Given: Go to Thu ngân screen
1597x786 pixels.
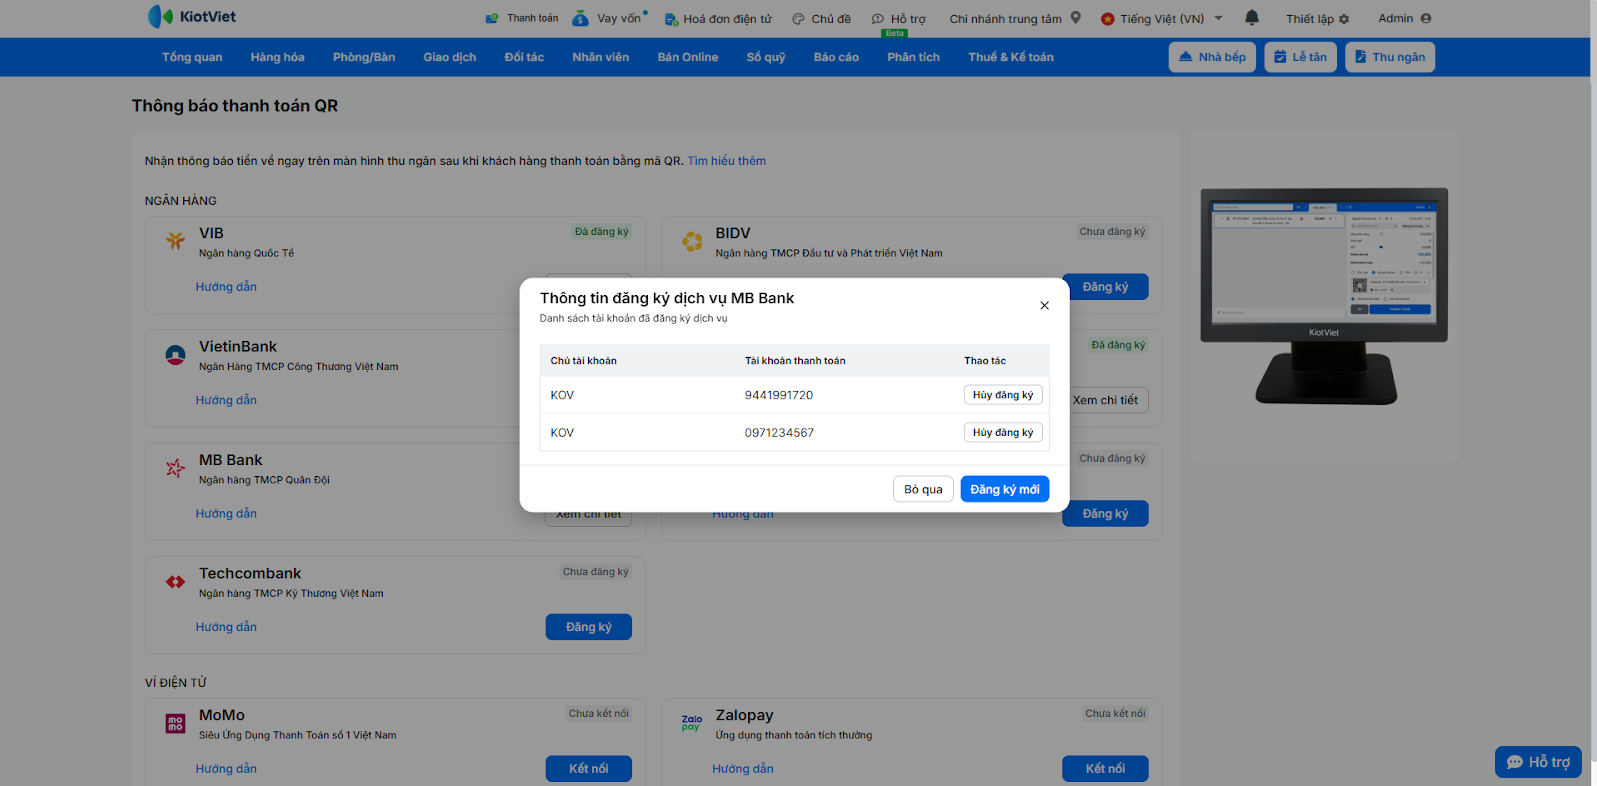Looking at the screenshot, I should pyautogui.click(x=1390, y=57).
